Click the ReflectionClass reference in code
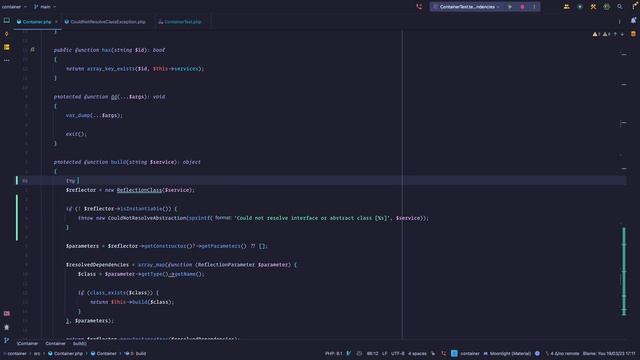Viewport: 640px width, 360px height. [139, 190]
